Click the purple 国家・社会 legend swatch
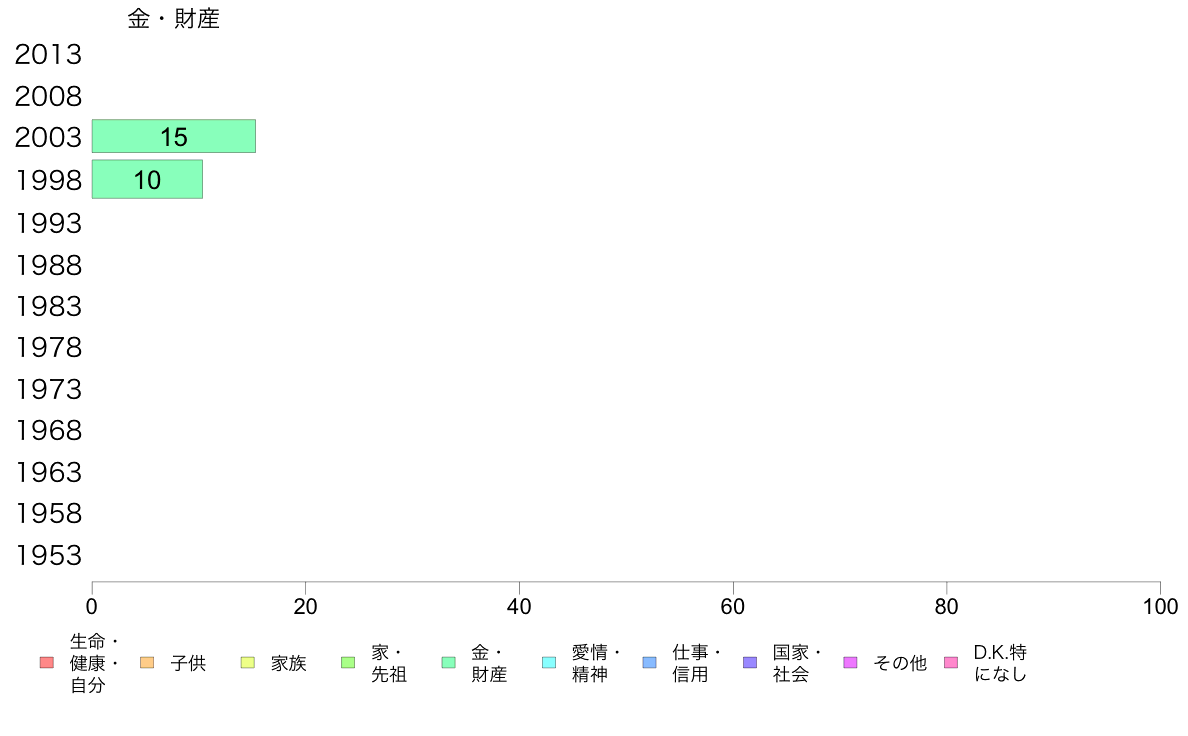 coord(750,663)
